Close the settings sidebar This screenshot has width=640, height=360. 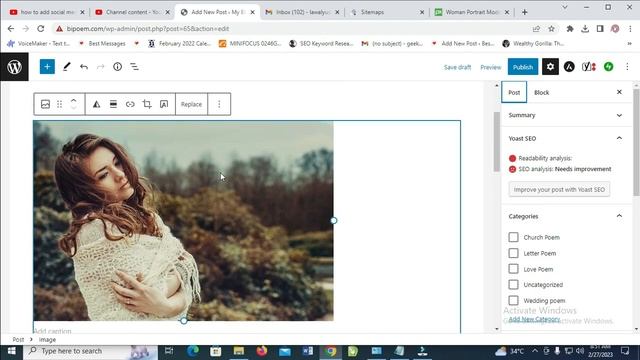point(619,92)
